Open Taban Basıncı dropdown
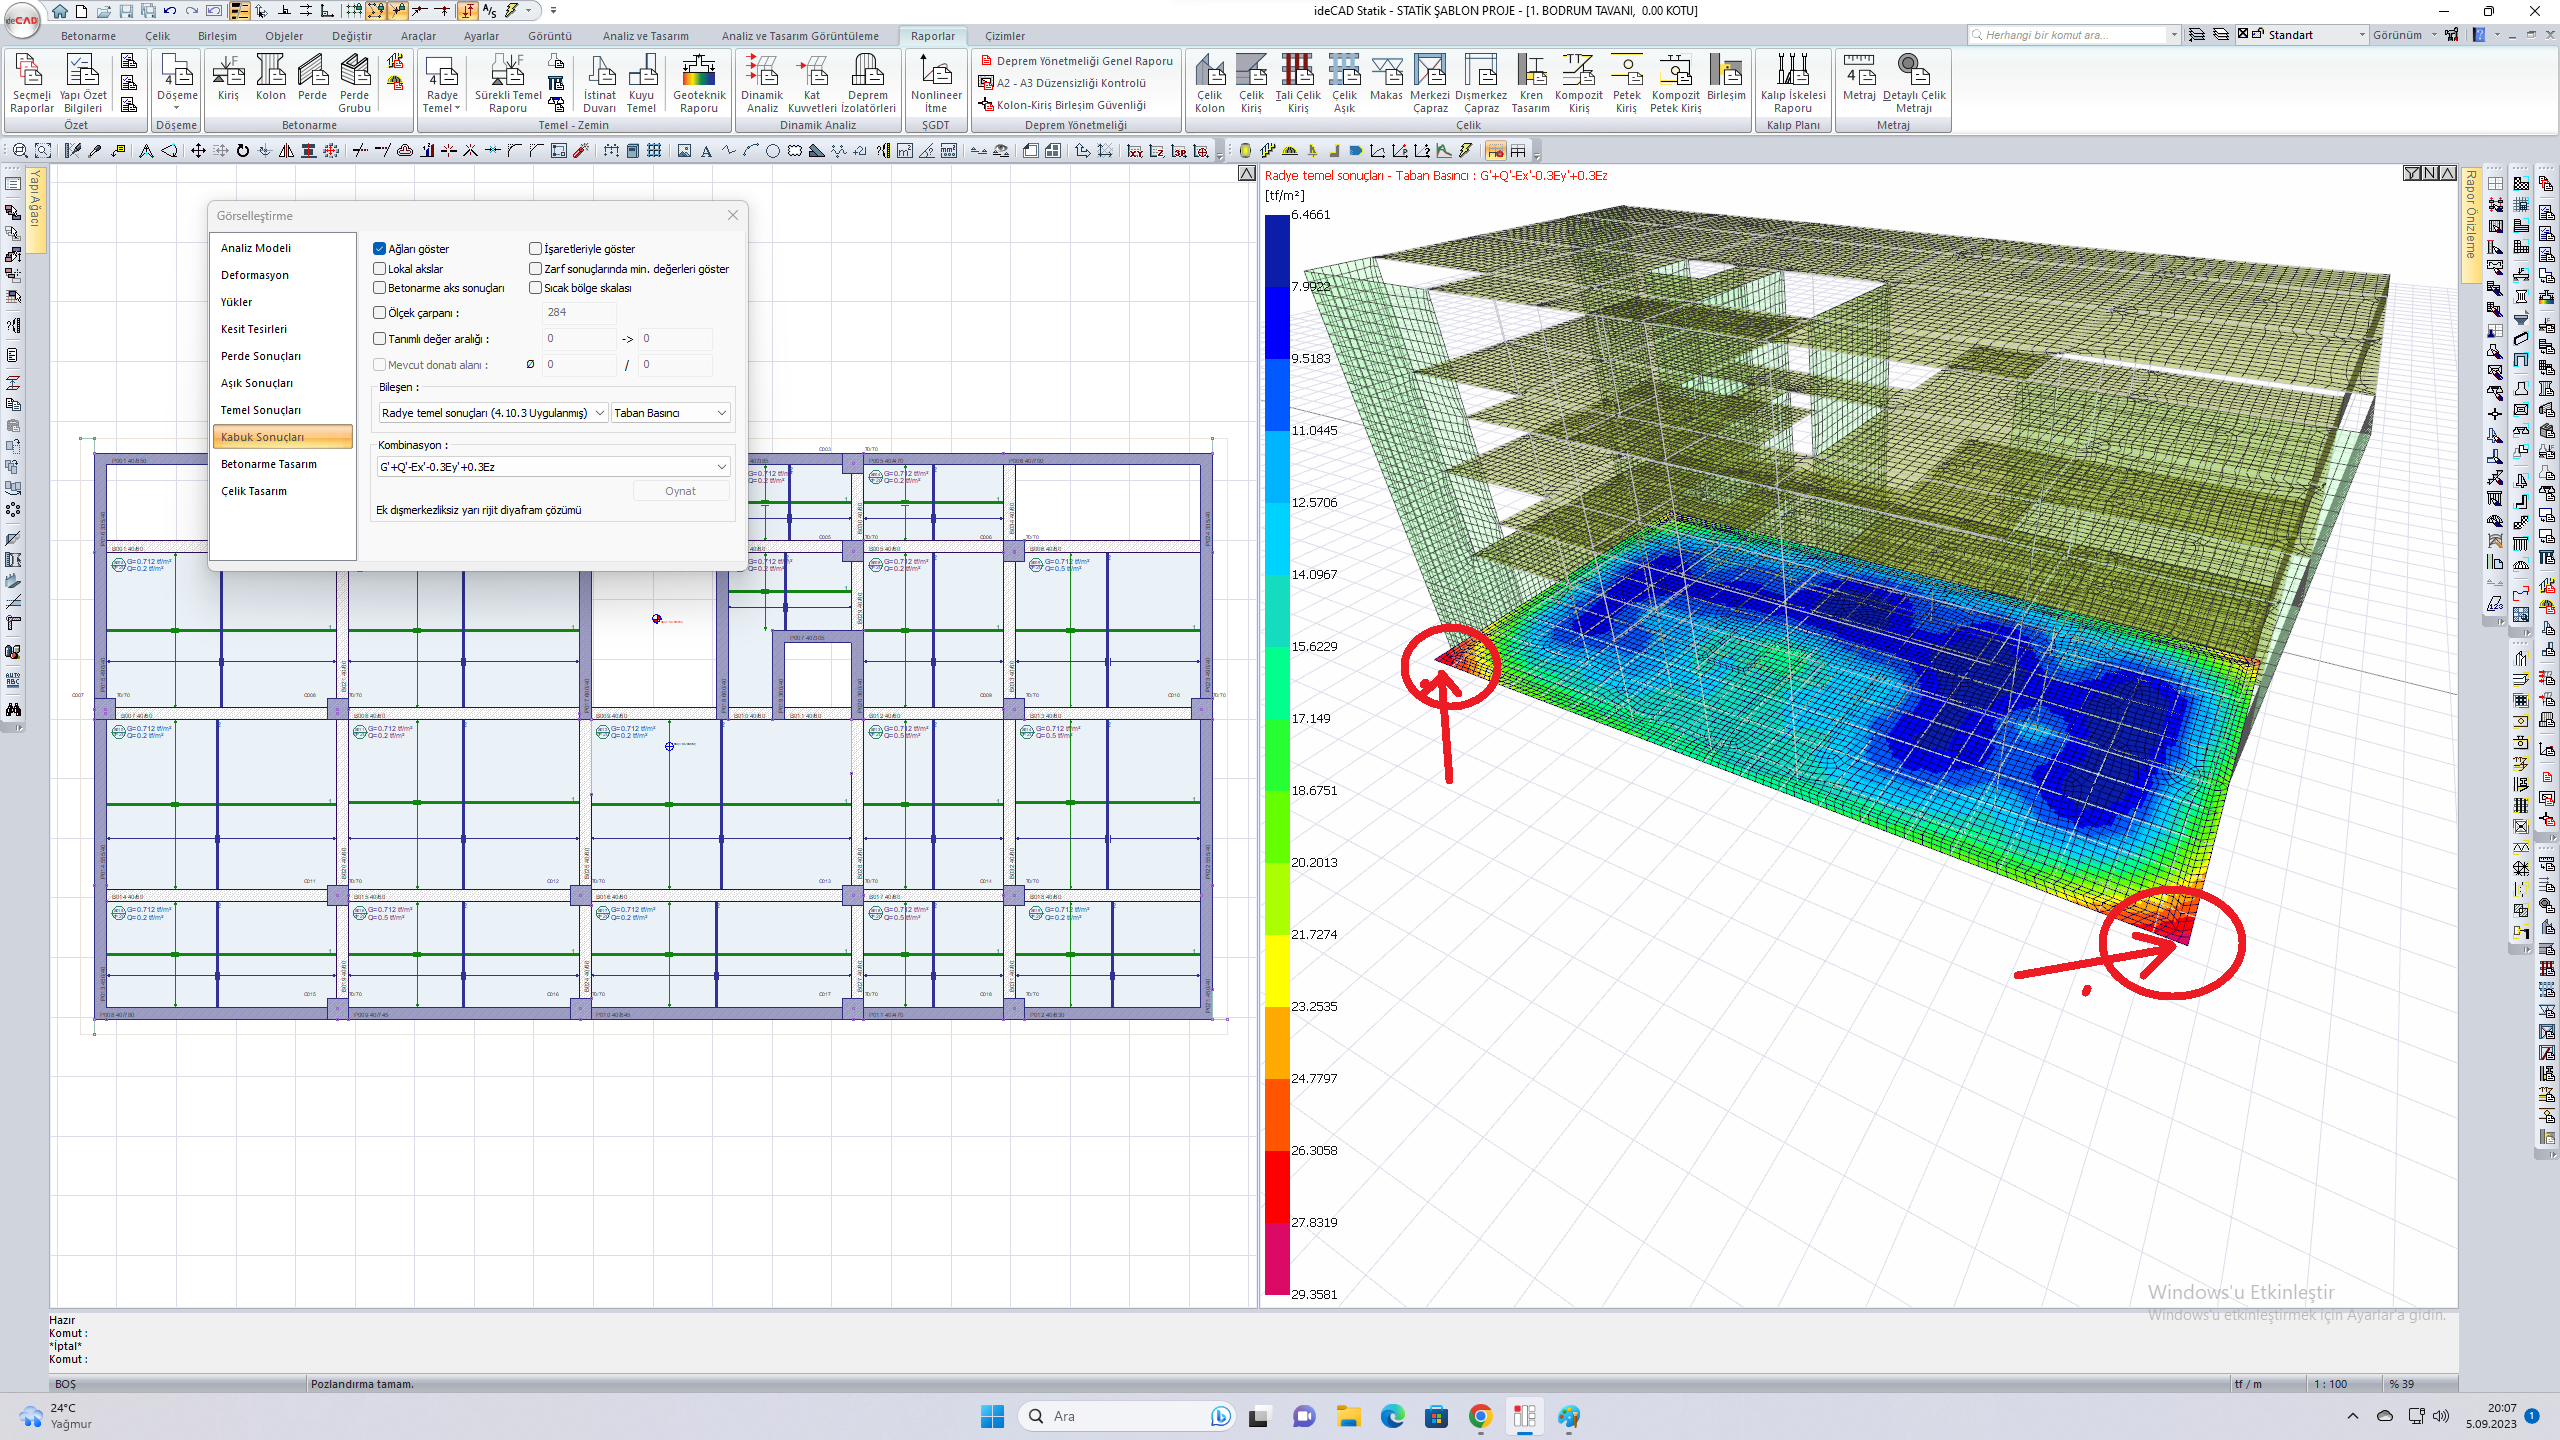Image resolution: width=2560 pixels, height=1440 pixels. 670,413
